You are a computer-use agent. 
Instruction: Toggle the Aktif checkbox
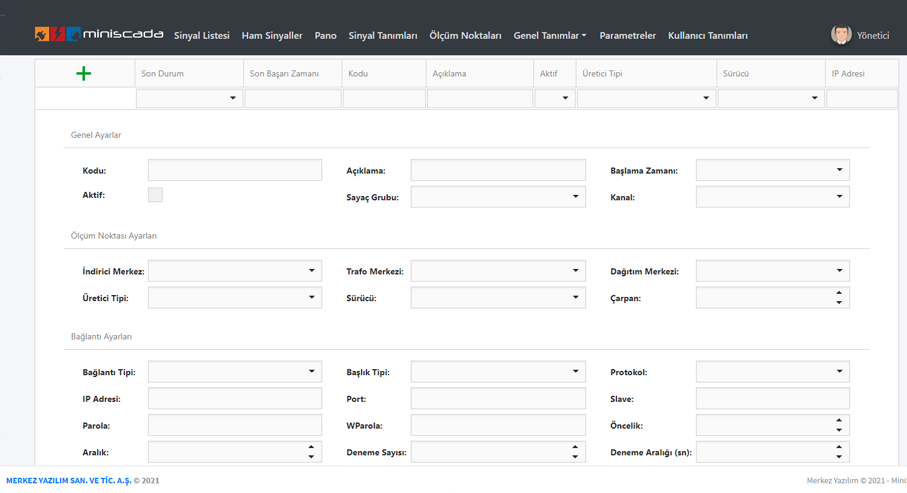coord(155,195)
